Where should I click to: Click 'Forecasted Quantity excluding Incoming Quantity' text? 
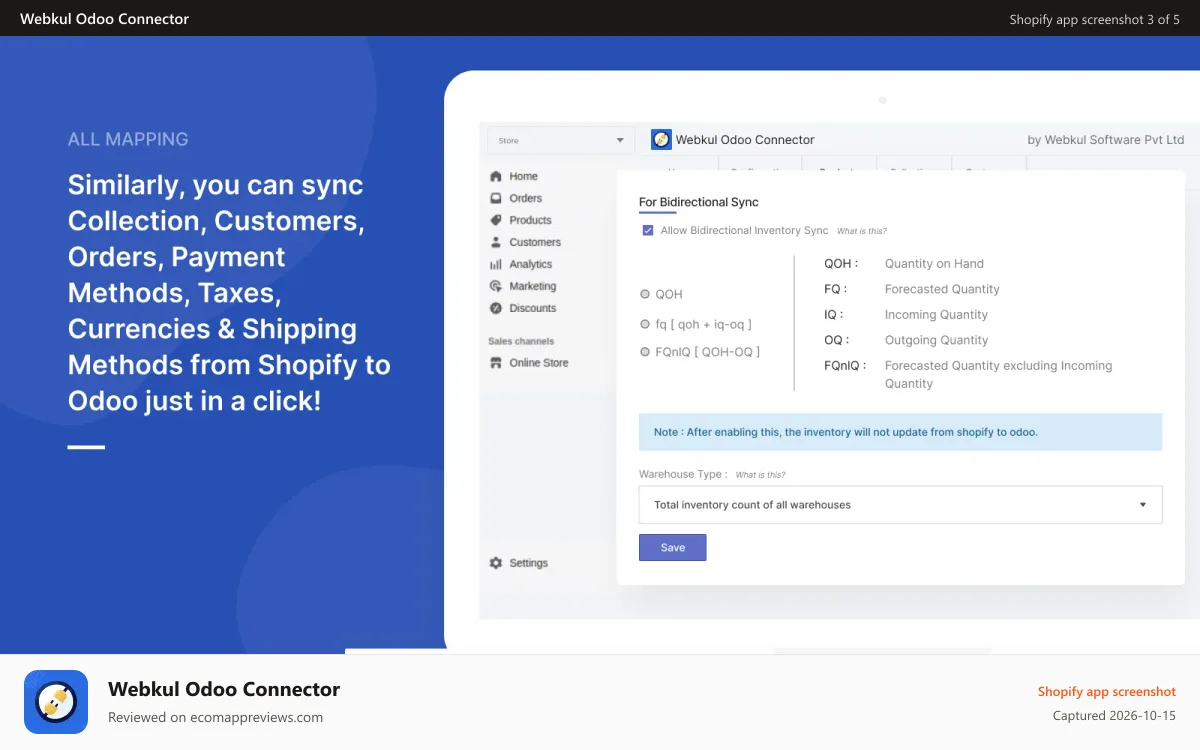[999, 375]
